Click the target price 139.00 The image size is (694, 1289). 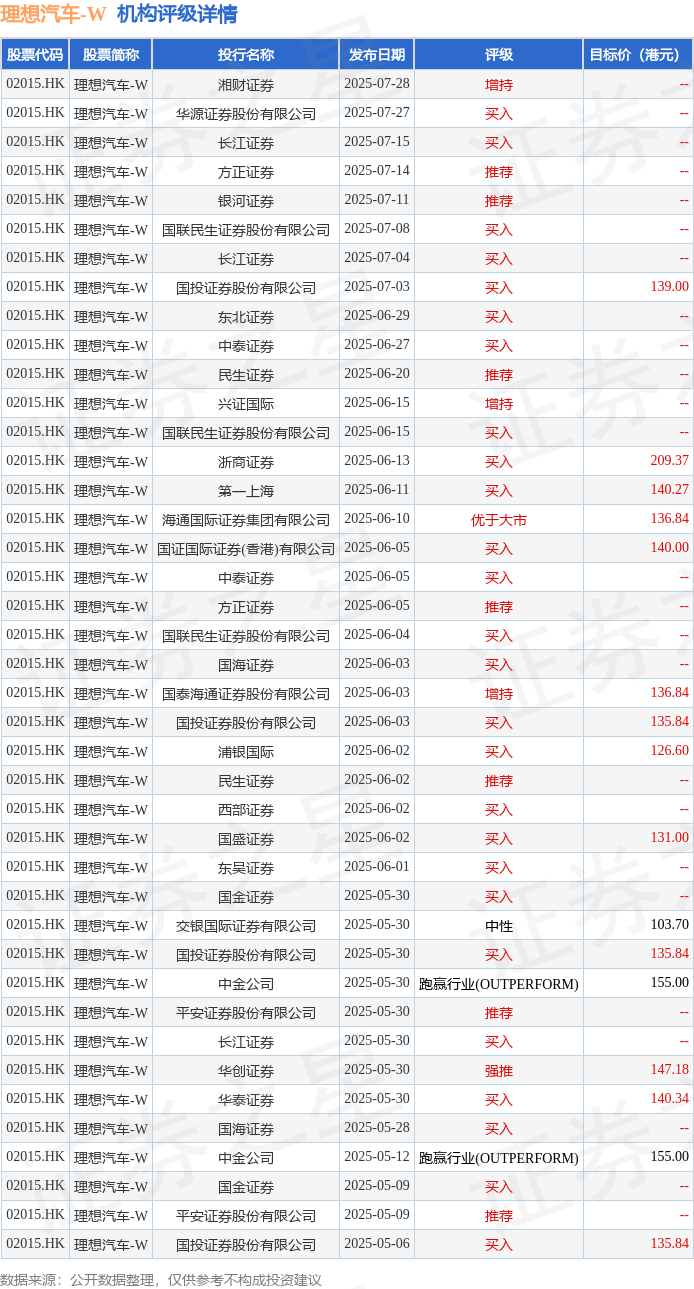669,287
